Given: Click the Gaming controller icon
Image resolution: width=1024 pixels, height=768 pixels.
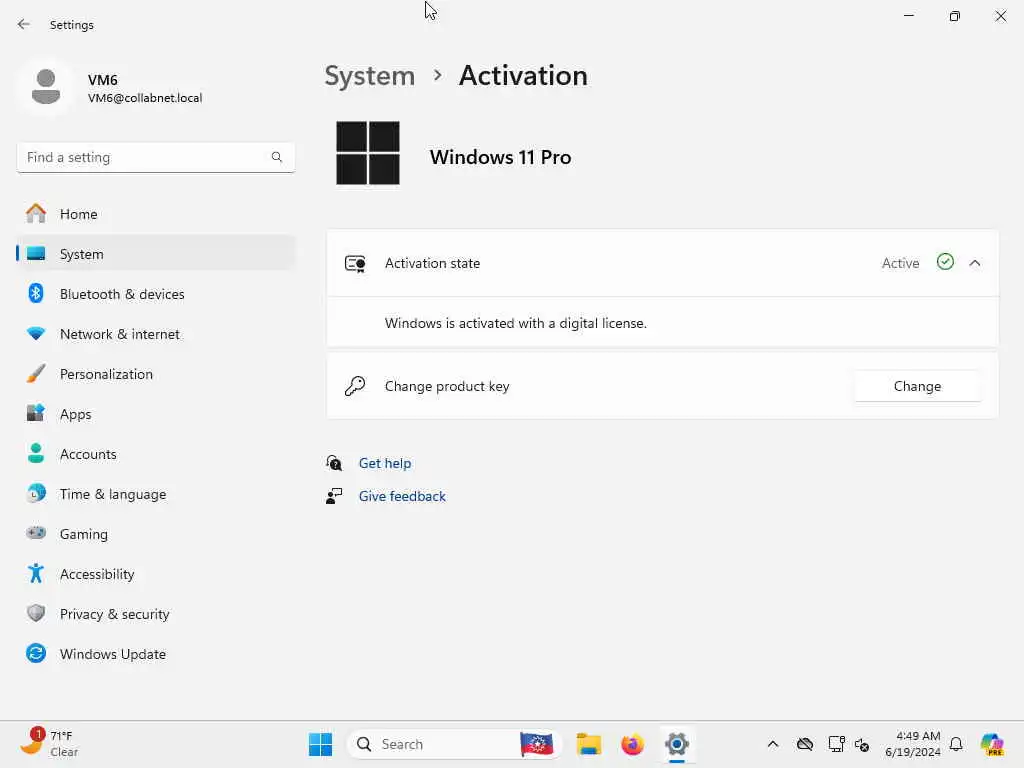Looking at the screenshot, I should click(36, 533).
